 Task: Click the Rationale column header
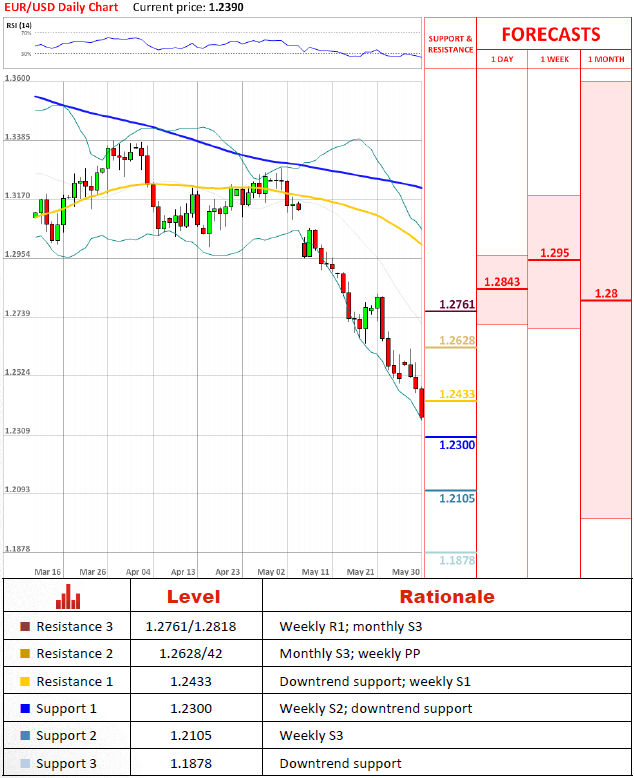447,596
